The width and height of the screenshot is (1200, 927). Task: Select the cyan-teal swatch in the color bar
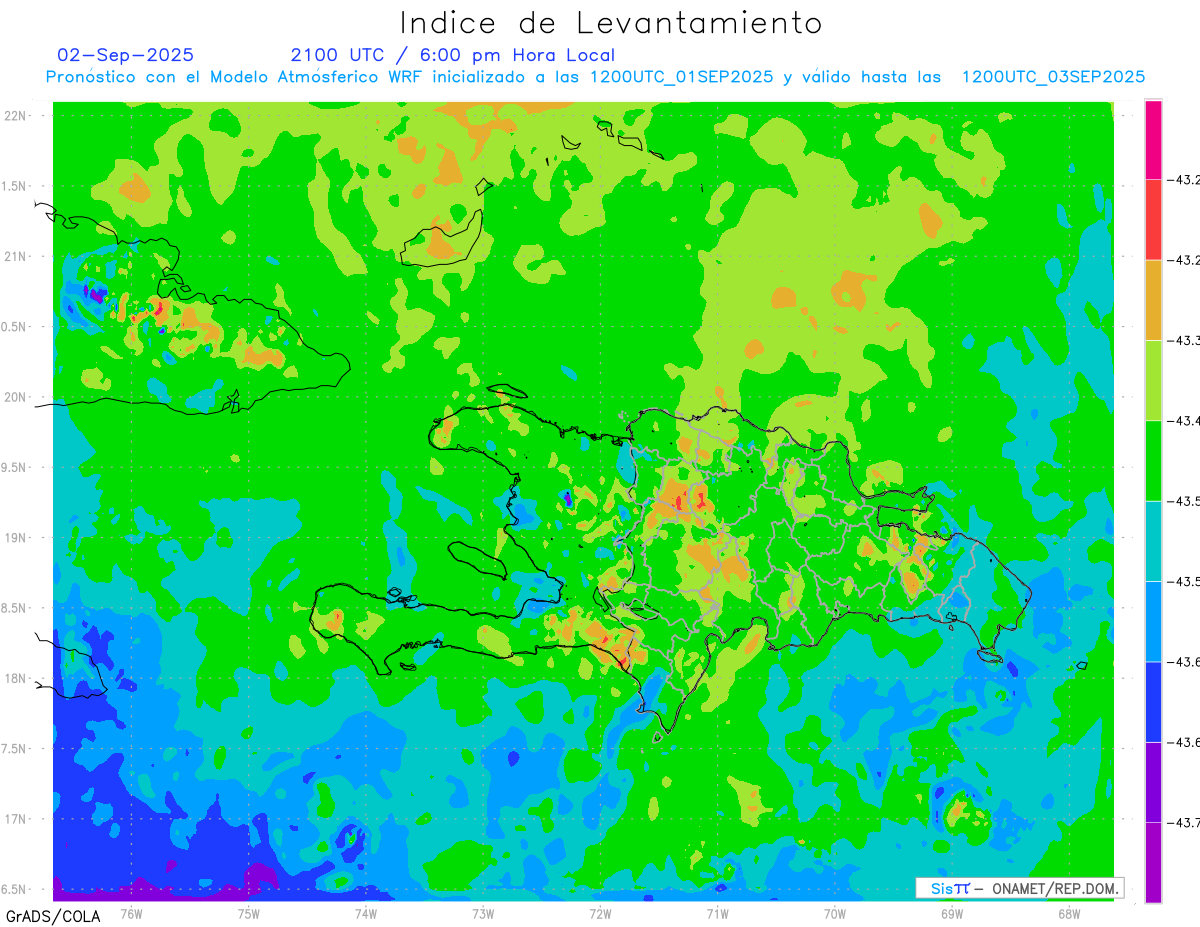(x=1153, y=541)
